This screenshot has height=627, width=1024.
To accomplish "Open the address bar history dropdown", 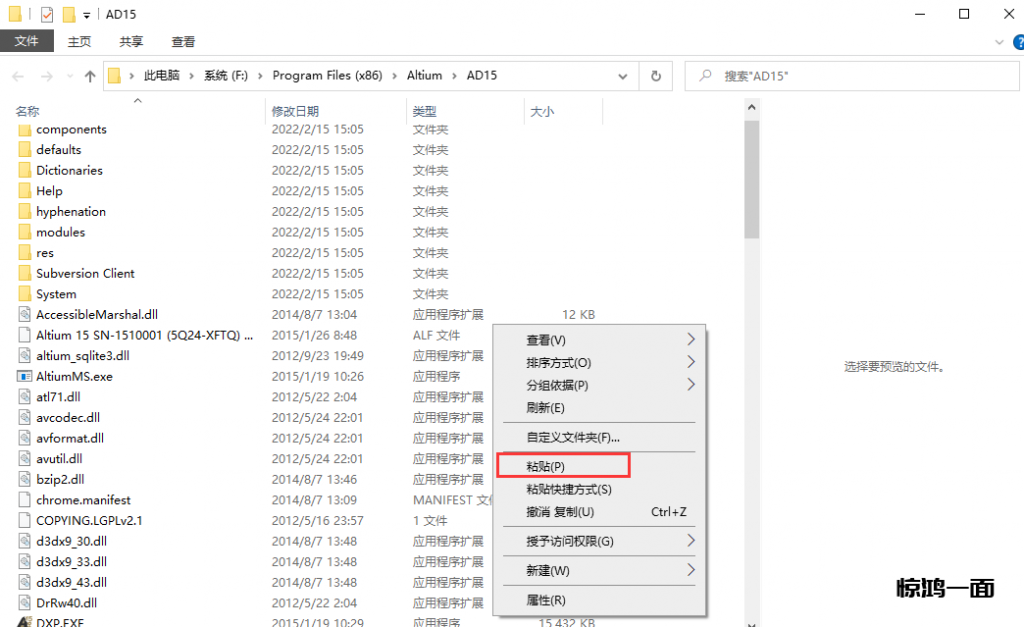I will click(x=623, y=76).
